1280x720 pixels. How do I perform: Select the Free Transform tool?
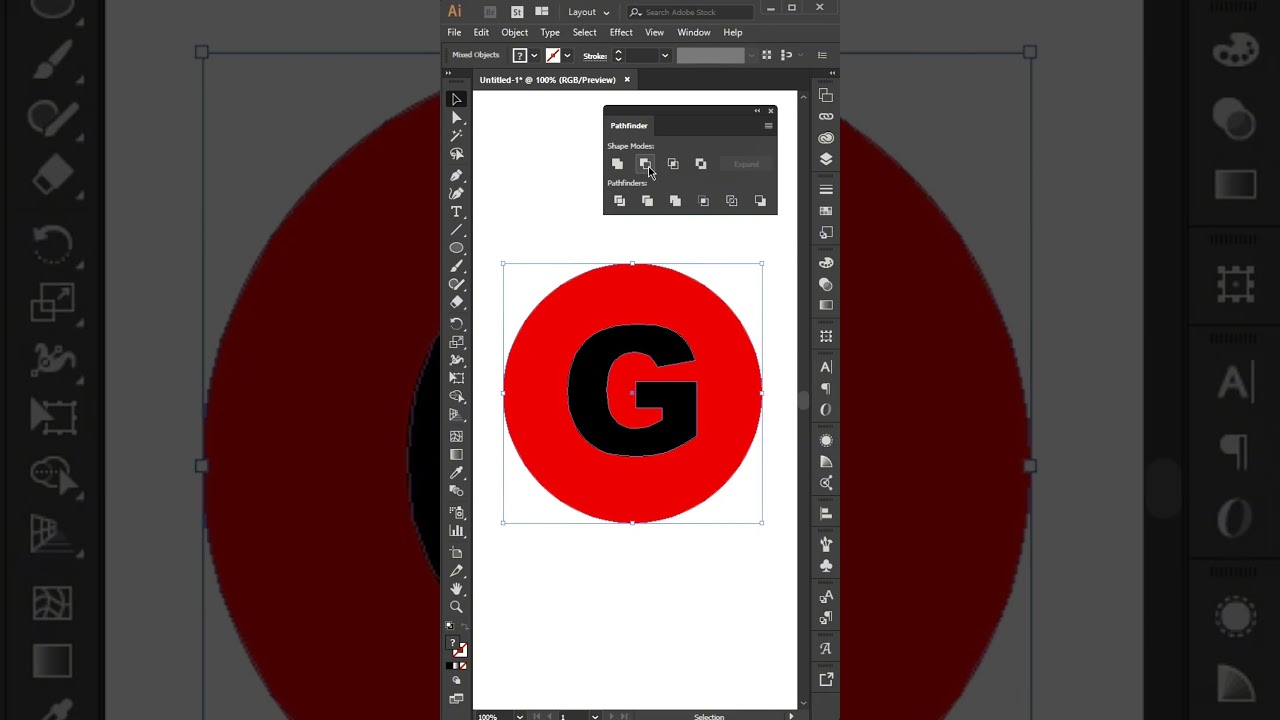coord(457,378)
